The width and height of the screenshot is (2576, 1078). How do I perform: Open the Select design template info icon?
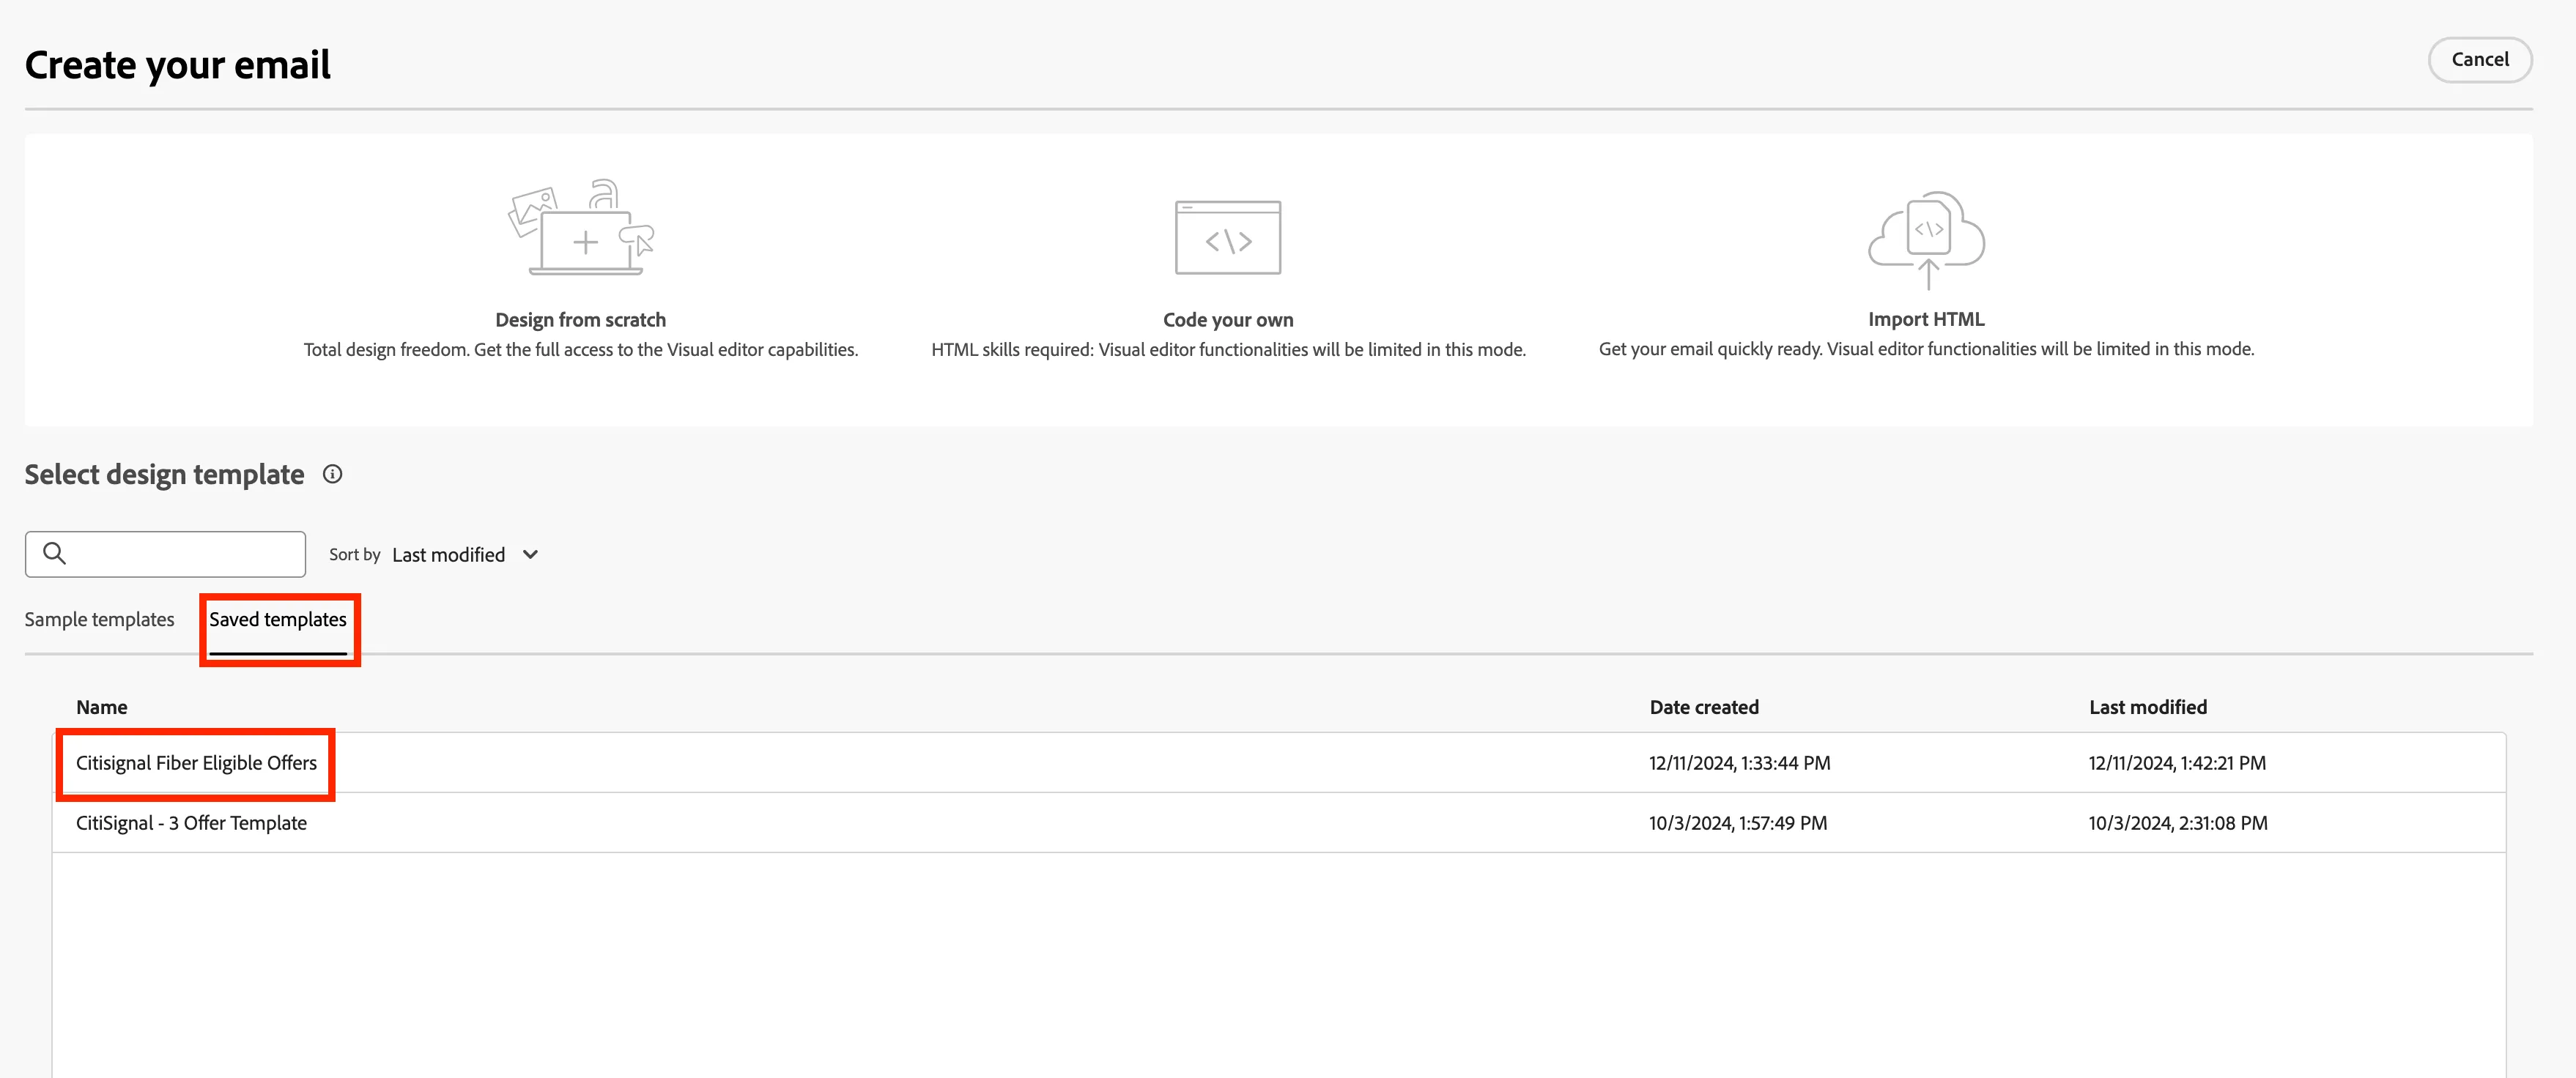click(x=333, y=474)
